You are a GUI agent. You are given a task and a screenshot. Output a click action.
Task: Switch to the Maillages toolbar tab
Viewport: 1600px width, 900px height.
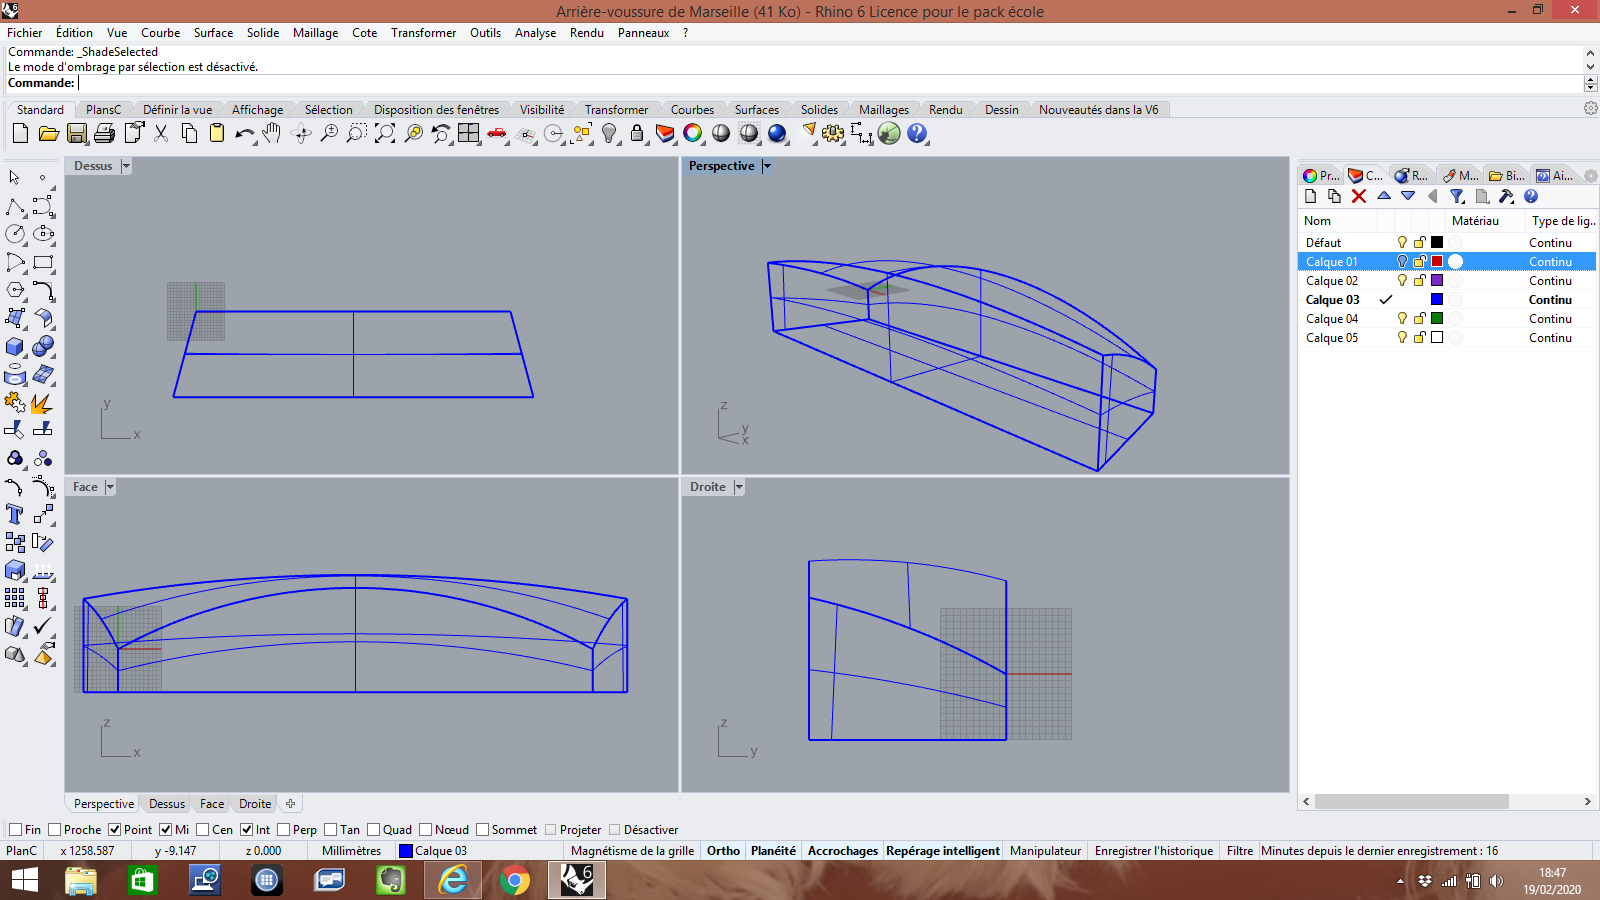(x=883, y=110)
